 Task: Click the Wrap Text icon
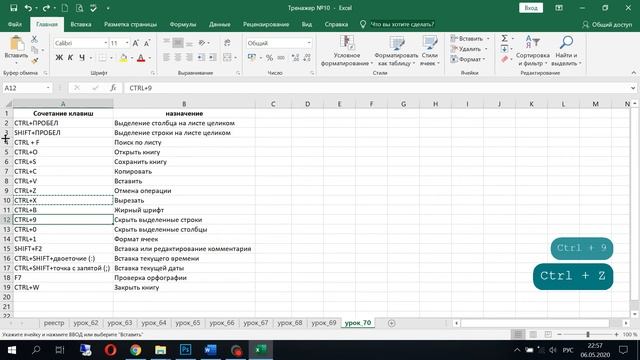tap(227, 43)
